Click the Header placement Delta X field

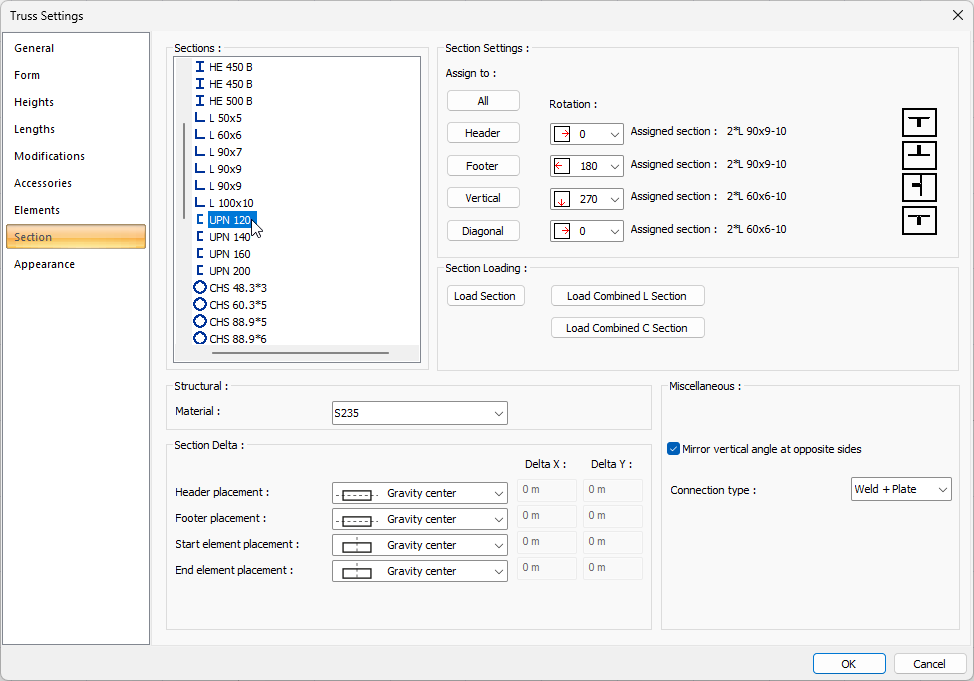[546, 490]
